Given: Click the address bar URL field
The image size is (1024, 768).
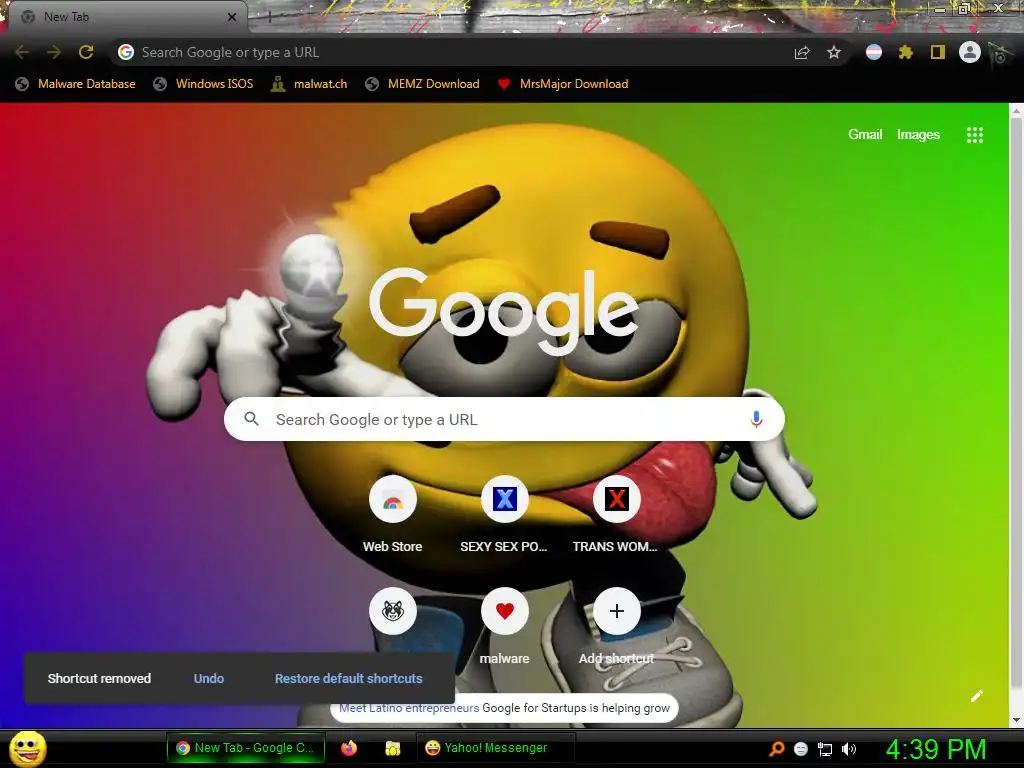Looking at the screenshot, I should tap(457, 52).
